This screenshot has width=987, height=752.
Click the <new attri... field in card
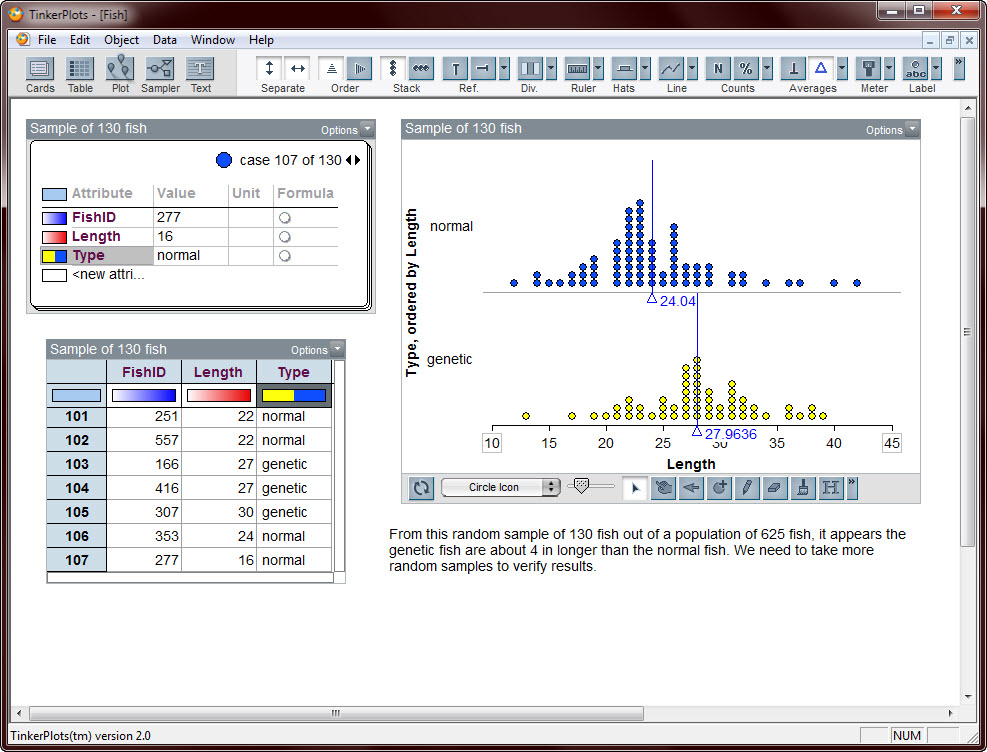tap(108, 274)
